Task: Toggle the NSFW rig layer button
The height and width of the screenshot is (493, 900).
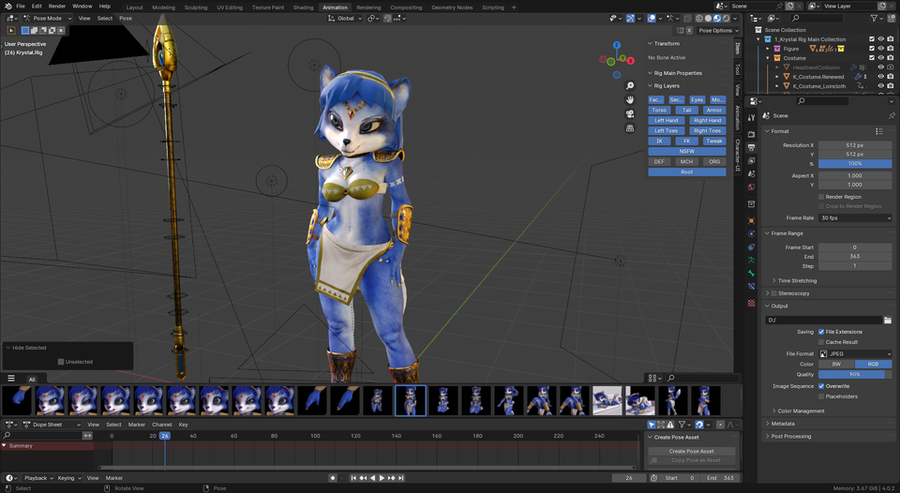Action: pyautogui.click(x=687, y=152)
